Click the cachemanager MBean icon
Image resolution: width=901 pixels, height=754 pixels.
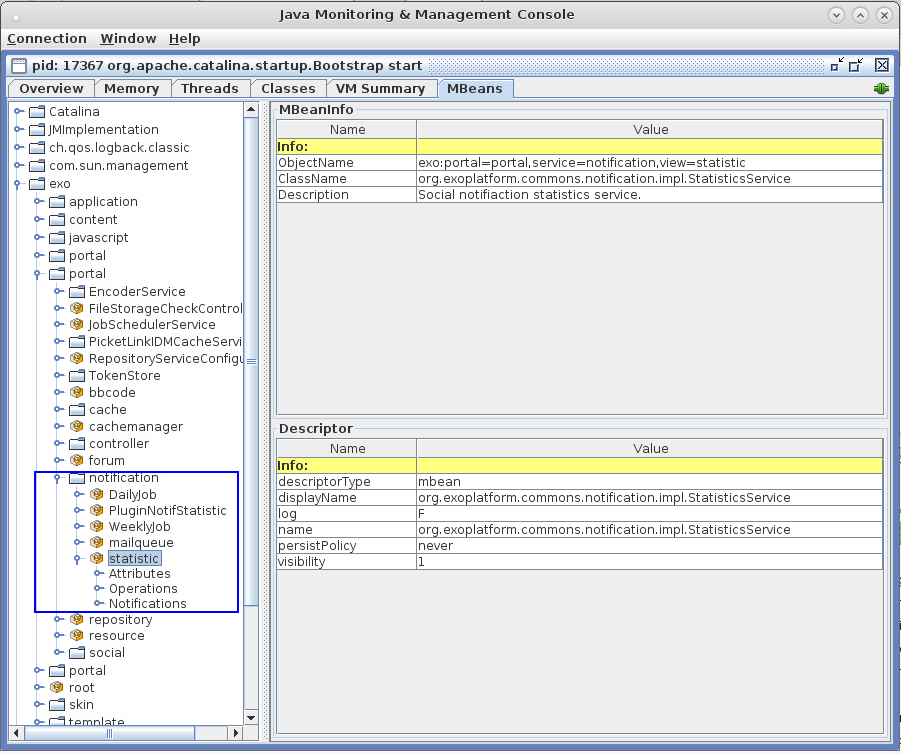76,426
